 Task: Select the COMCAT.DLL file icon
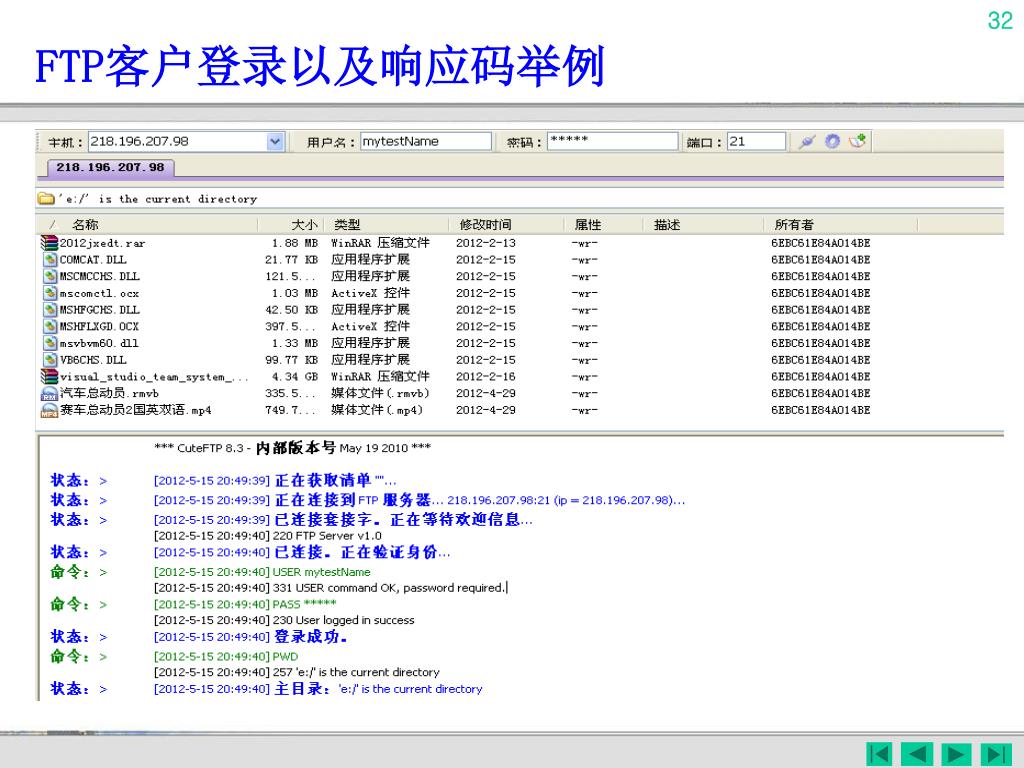(x=50, y=260)
